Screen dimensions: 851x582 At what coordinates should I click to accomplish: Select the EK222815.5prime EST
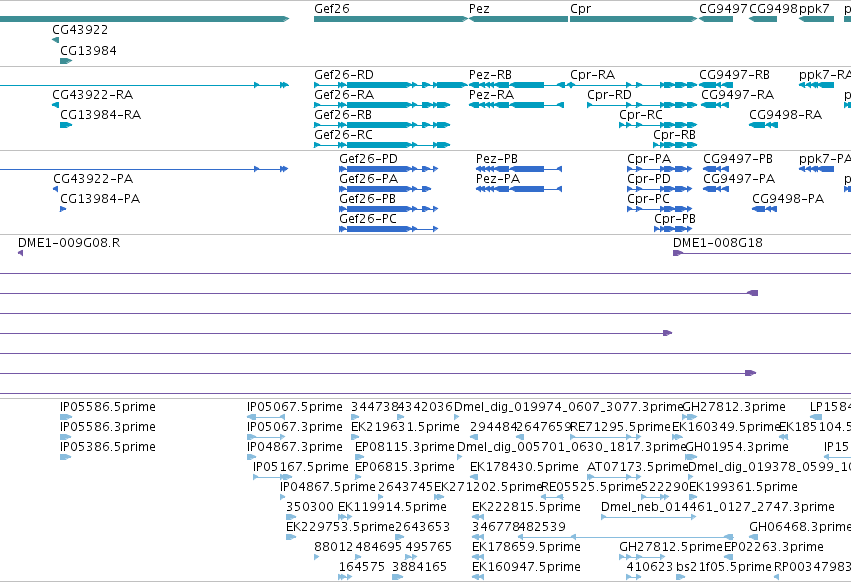click(x=478, y=517)
